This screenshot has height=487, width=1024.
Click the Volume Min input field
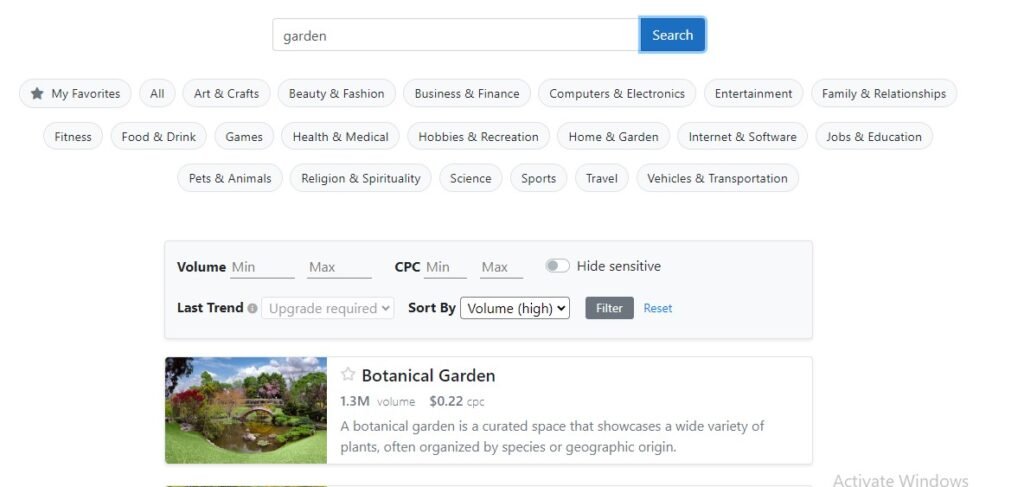pos(262,267)
